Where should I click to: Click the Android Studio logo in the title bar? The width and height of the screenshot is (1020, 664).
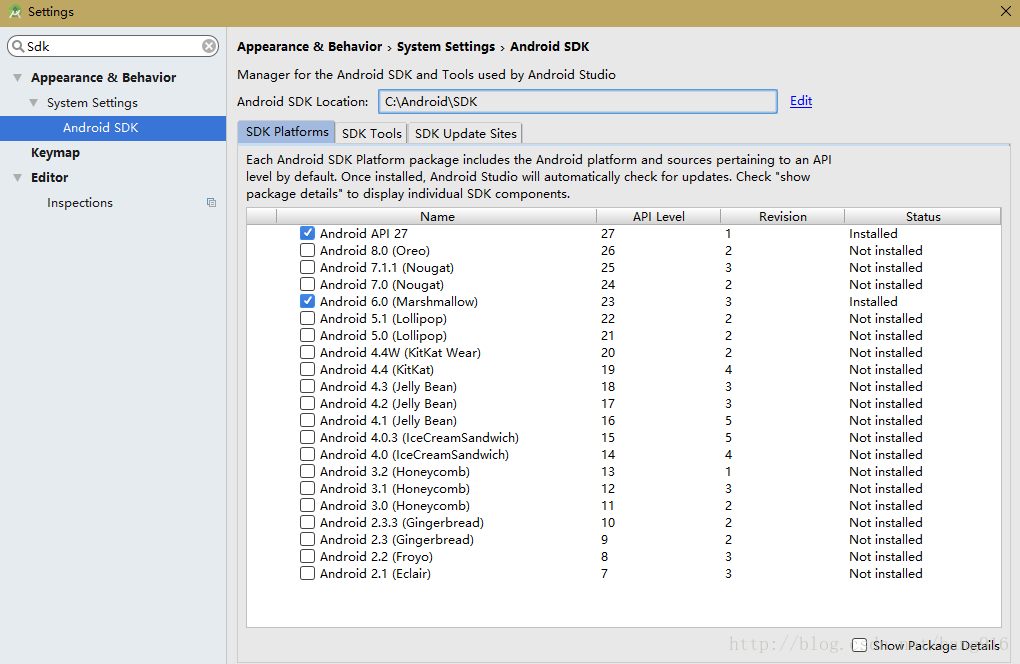(x=14, y=12)
